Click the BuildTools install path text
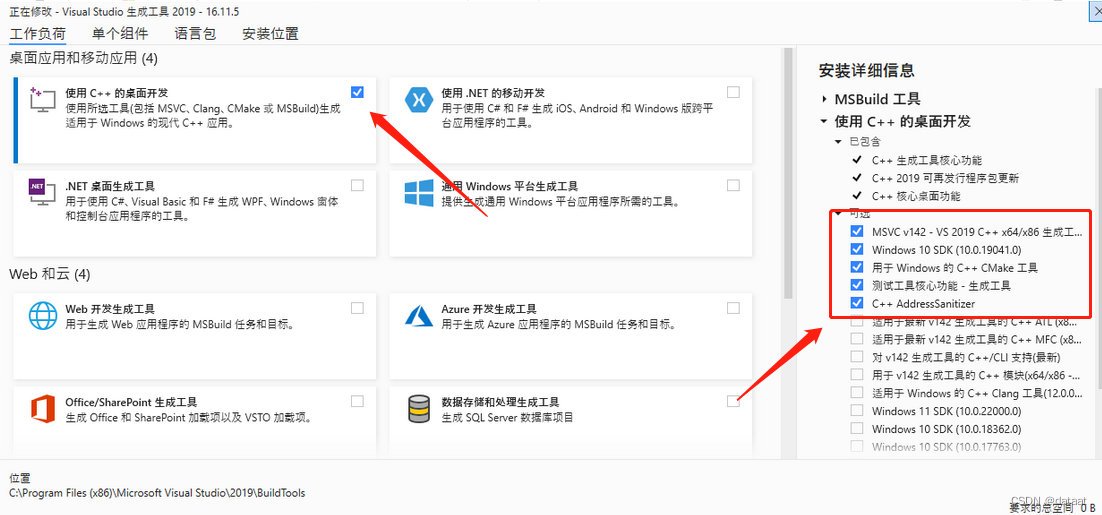The height and width of the screenshot is (515, 1102). 157,493
